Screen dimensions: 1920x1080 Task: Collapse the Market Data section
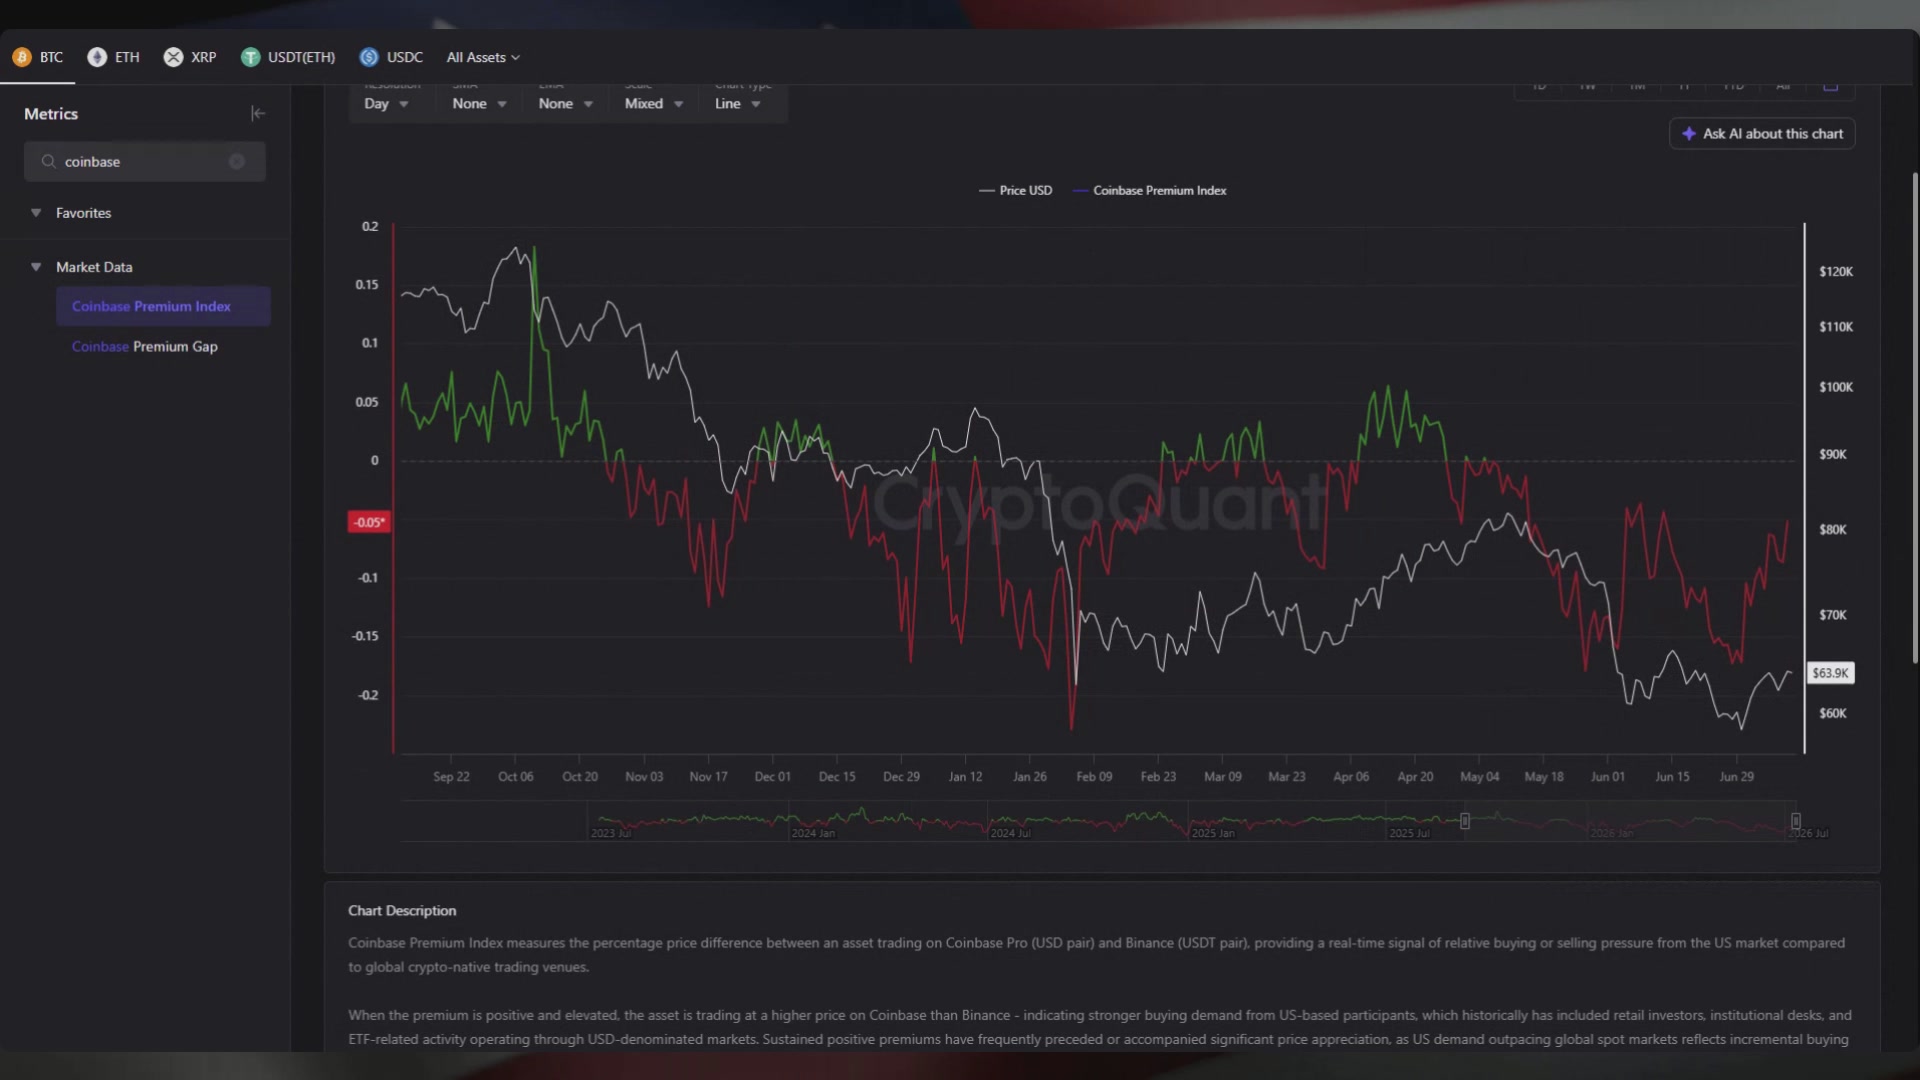click(x=36, y=267)
